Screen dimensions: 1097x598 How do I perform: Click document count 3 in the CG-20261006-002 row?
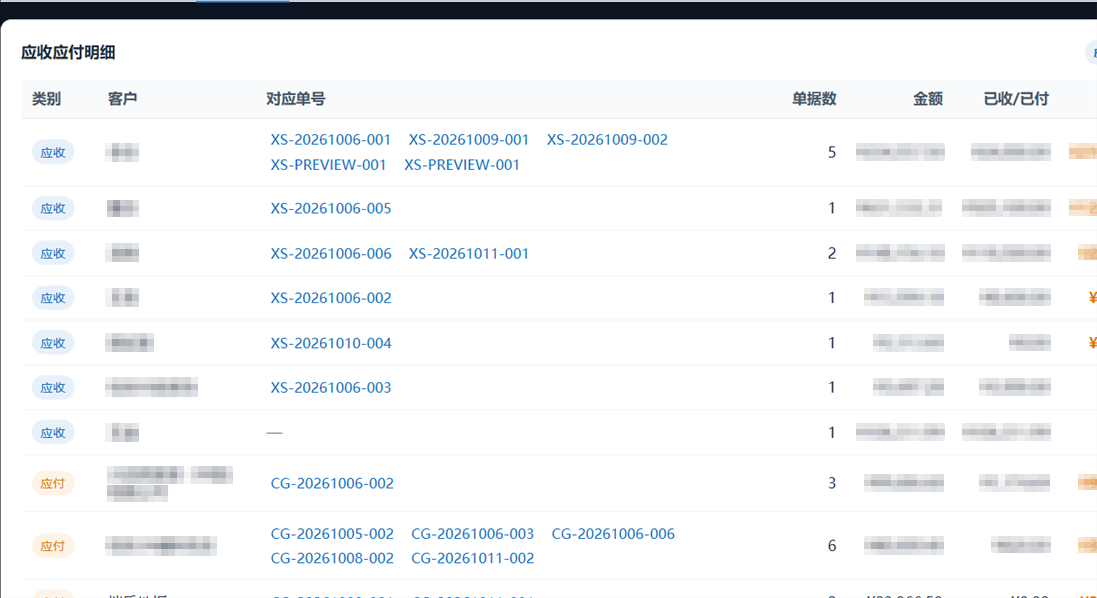[x=832, y=483]
